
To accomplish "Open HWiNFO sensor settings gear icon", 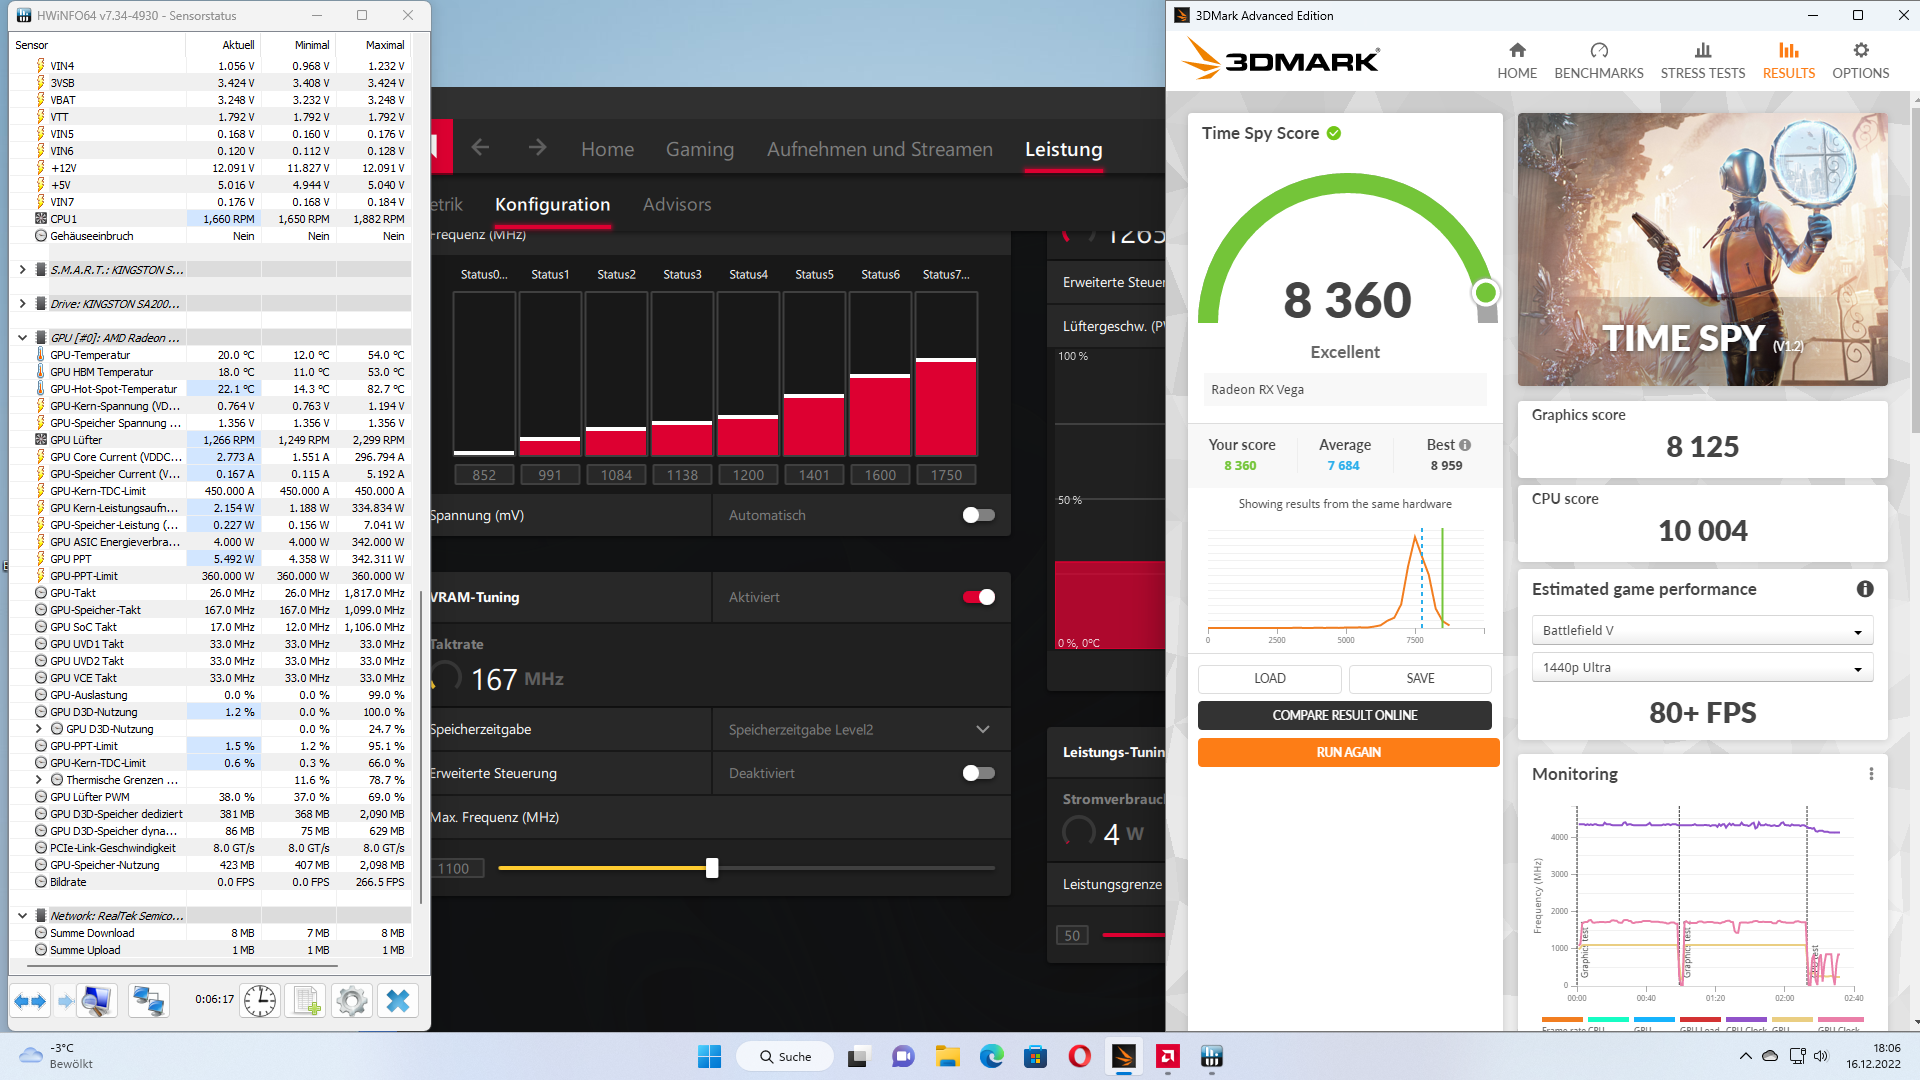I will coord(351,1000).
